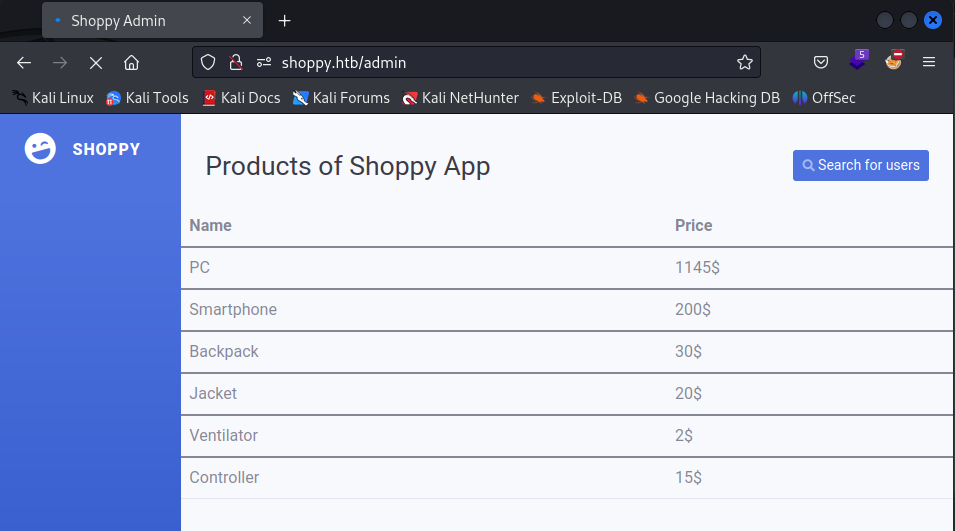Click the Shoppy smiley logo icon
This screenshot has width=955, height=531.
40,149
